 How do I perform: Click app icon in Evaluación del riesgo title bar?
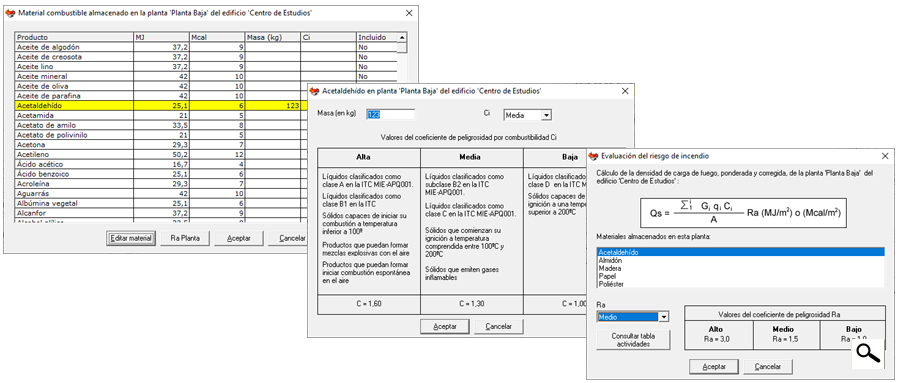point(593,156)
